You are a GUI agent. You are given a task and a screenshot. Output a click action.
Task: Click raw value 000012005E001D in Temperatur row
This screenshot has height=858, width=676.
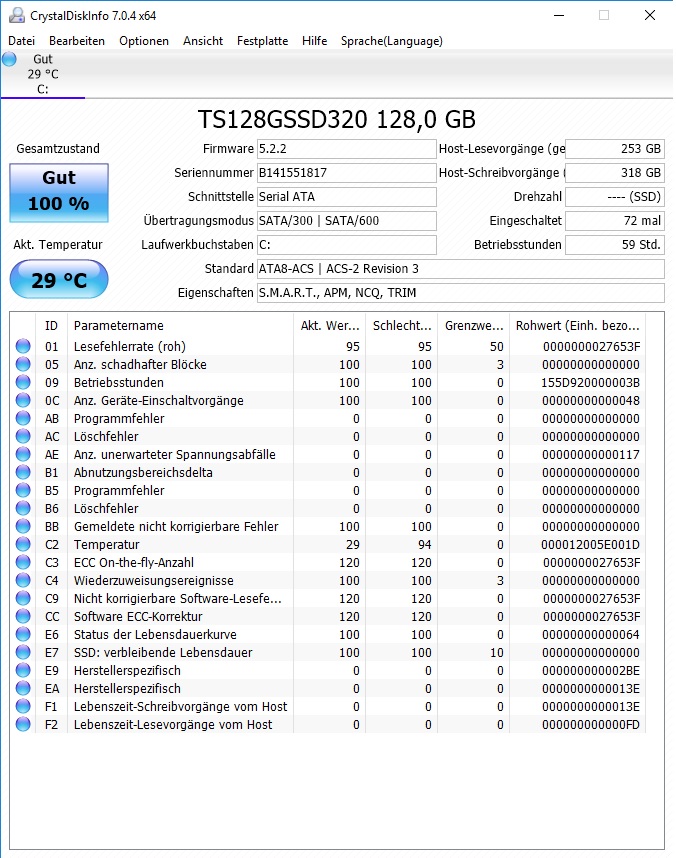pos(590,545)
